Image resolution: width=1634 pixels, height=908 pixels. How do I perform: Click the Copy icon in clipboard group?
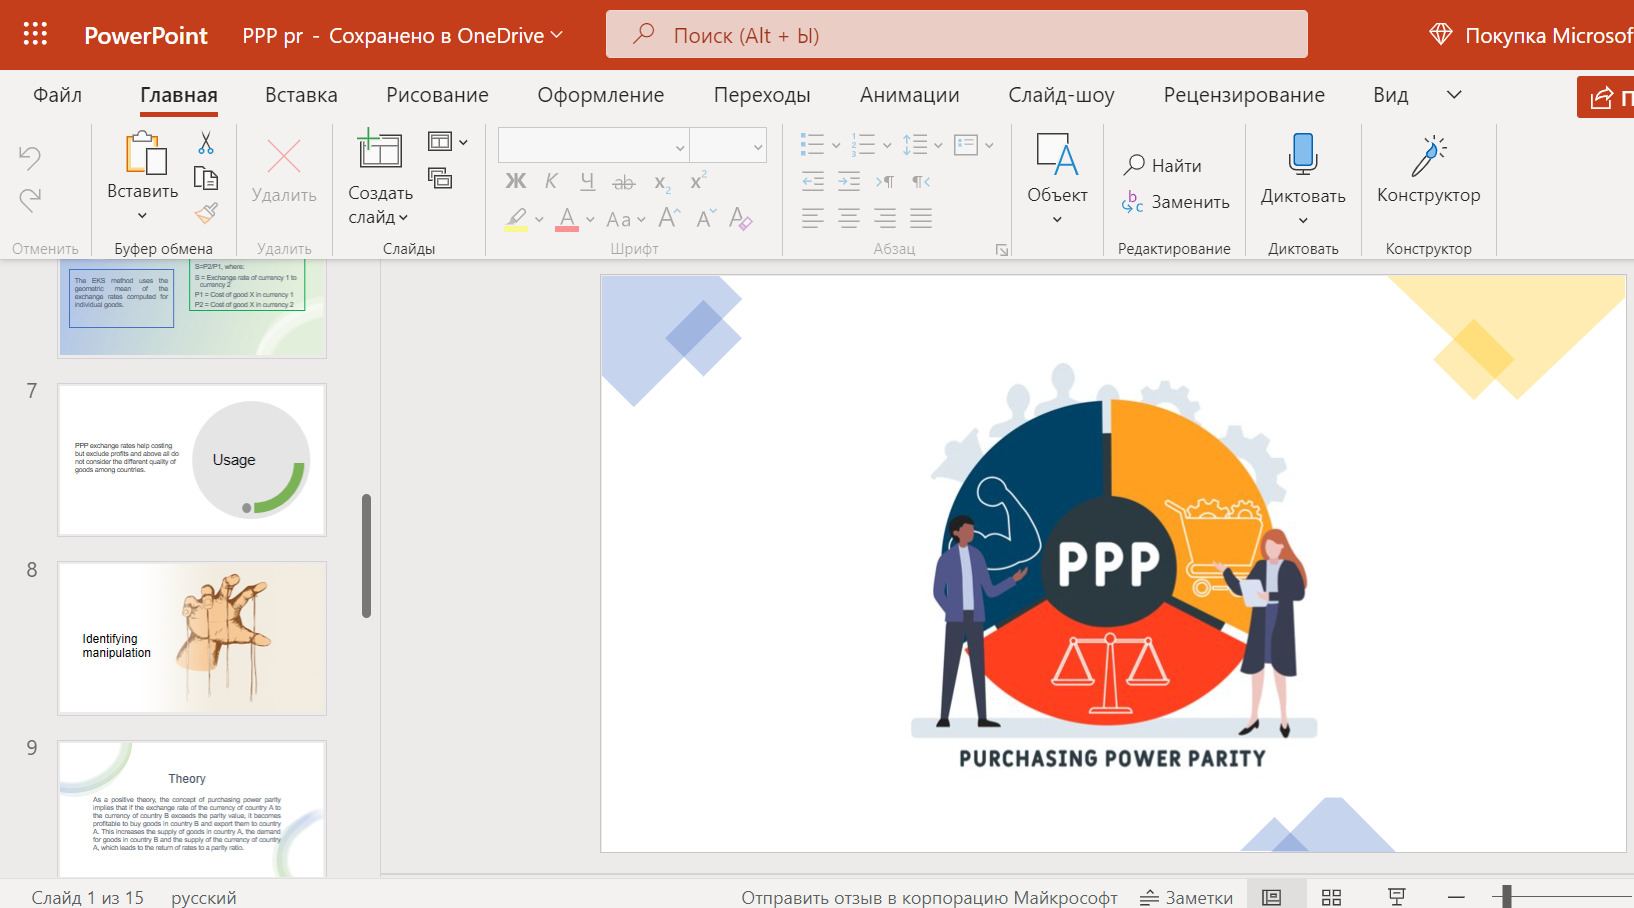pos(206,179)
